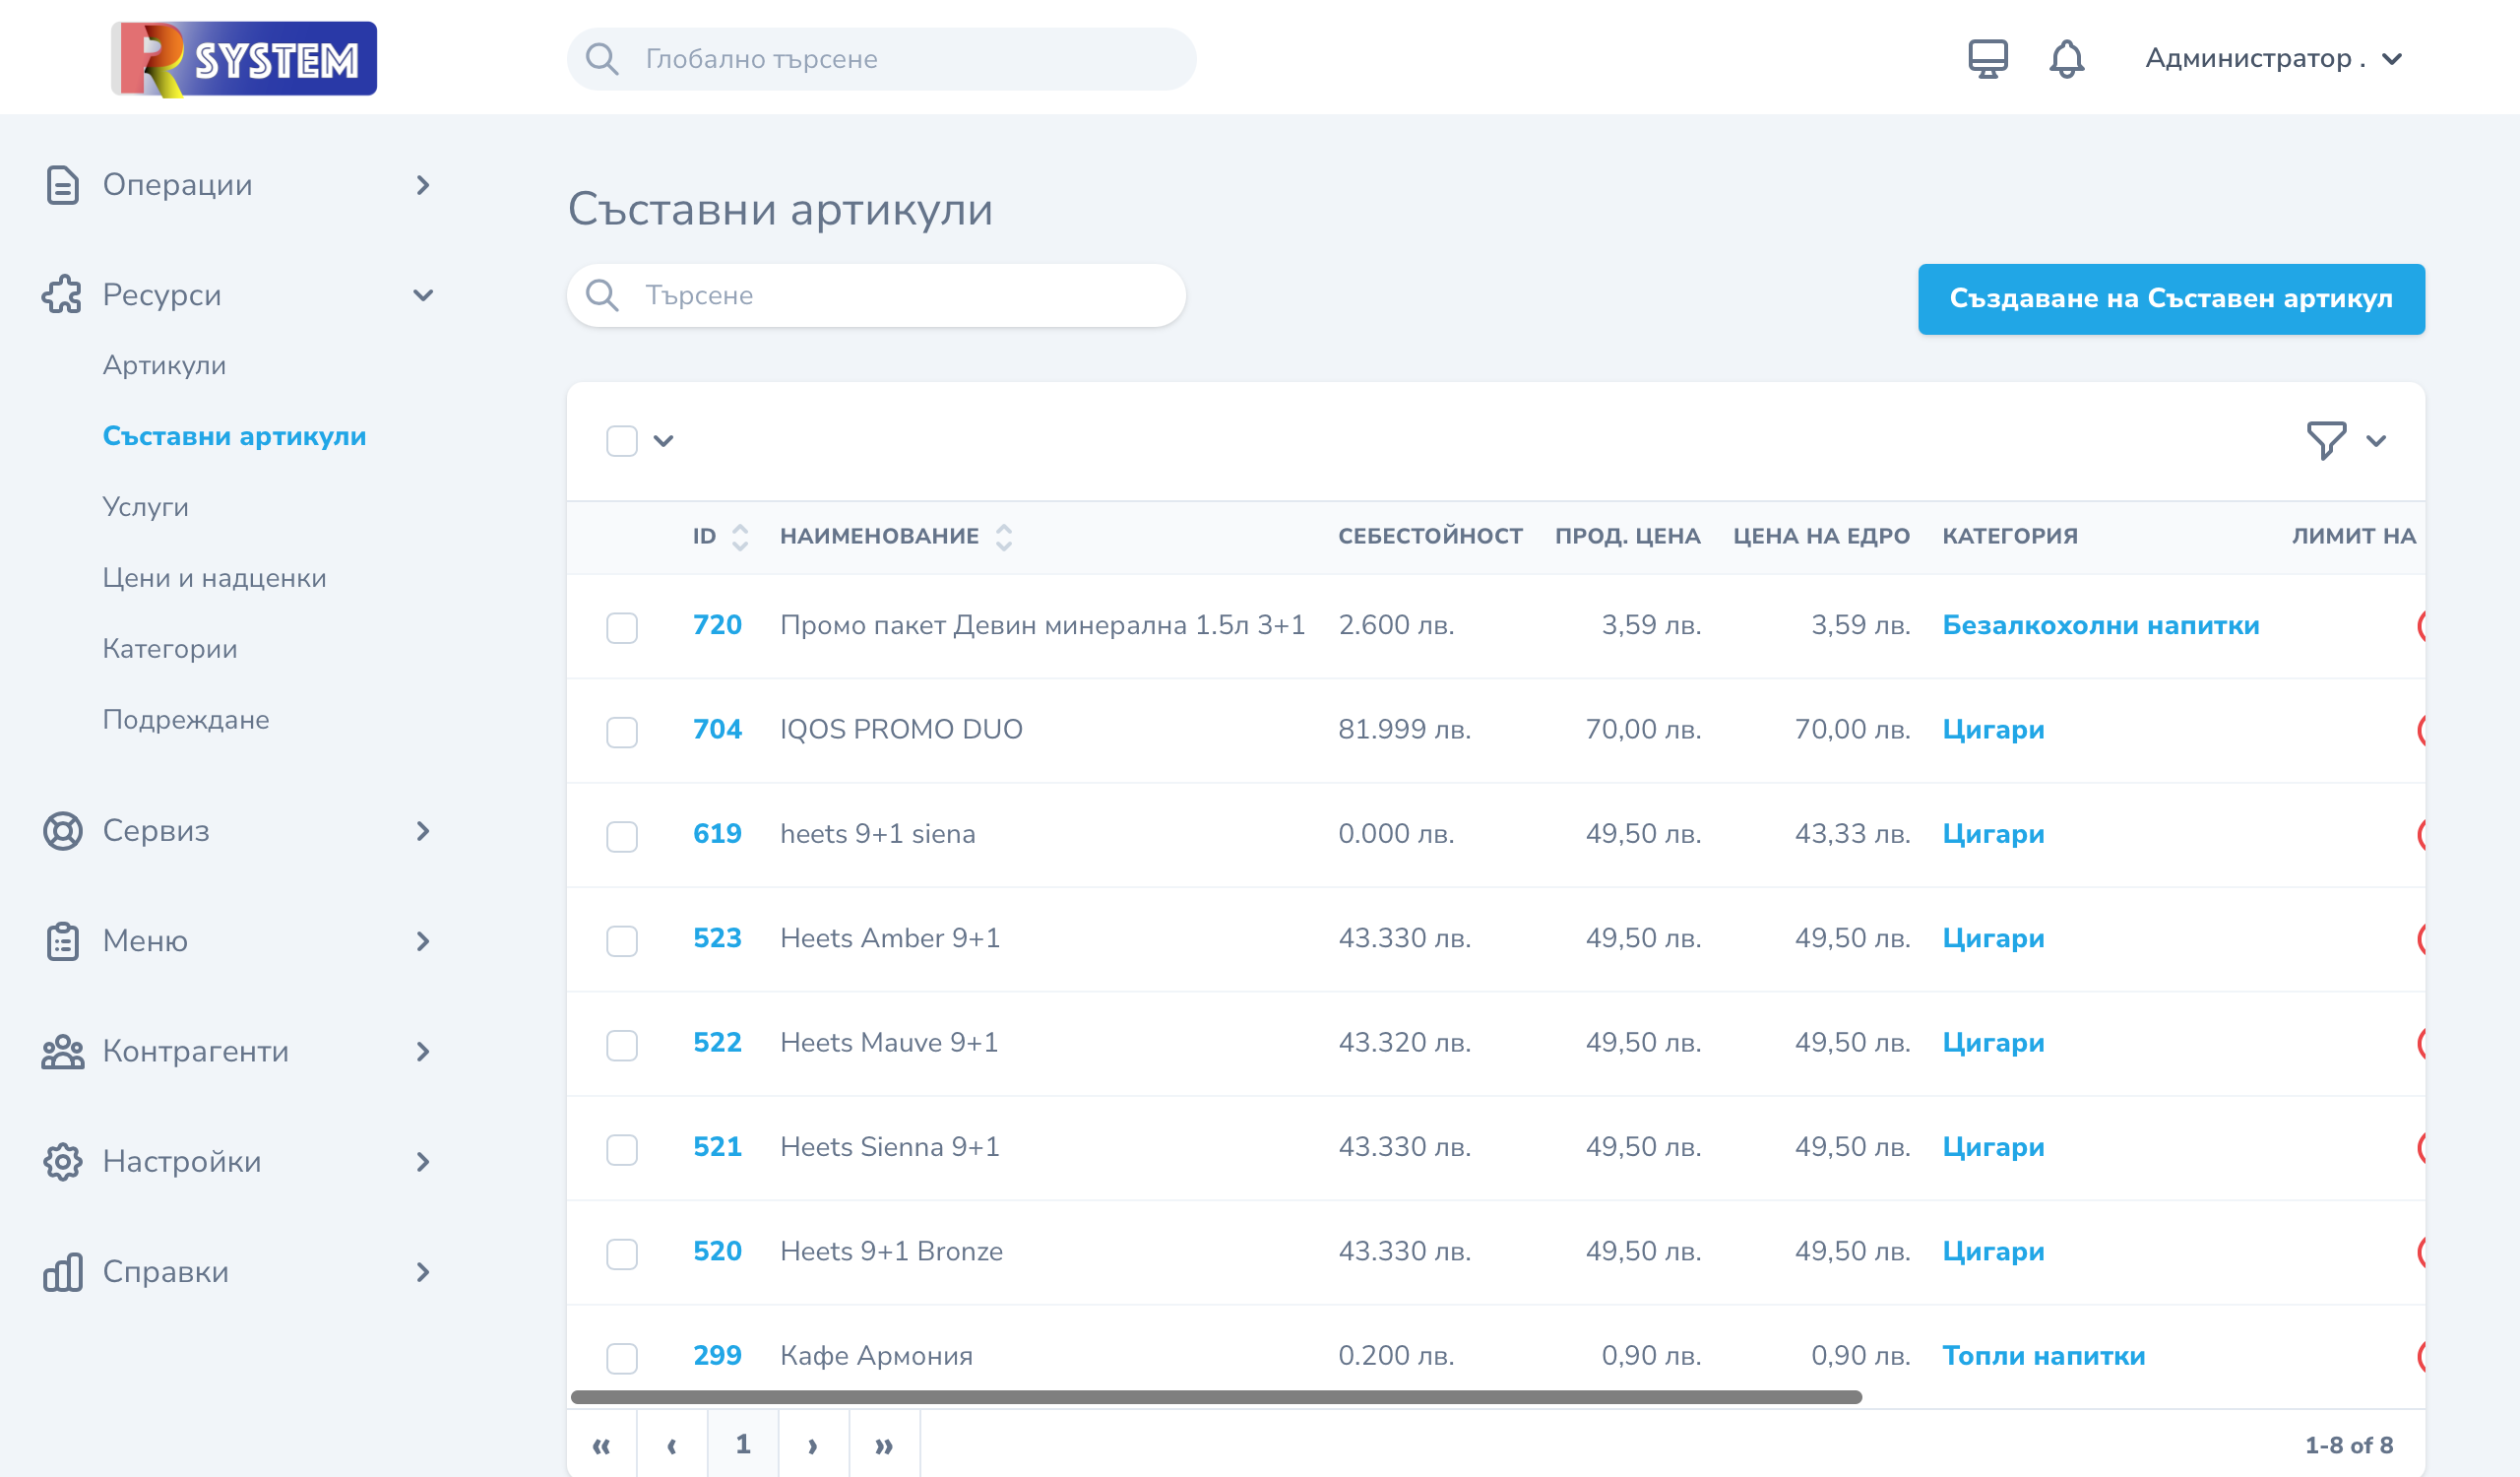Click the Себестойност column header
This screenshot has width=2520, height=1477.
1430,536
